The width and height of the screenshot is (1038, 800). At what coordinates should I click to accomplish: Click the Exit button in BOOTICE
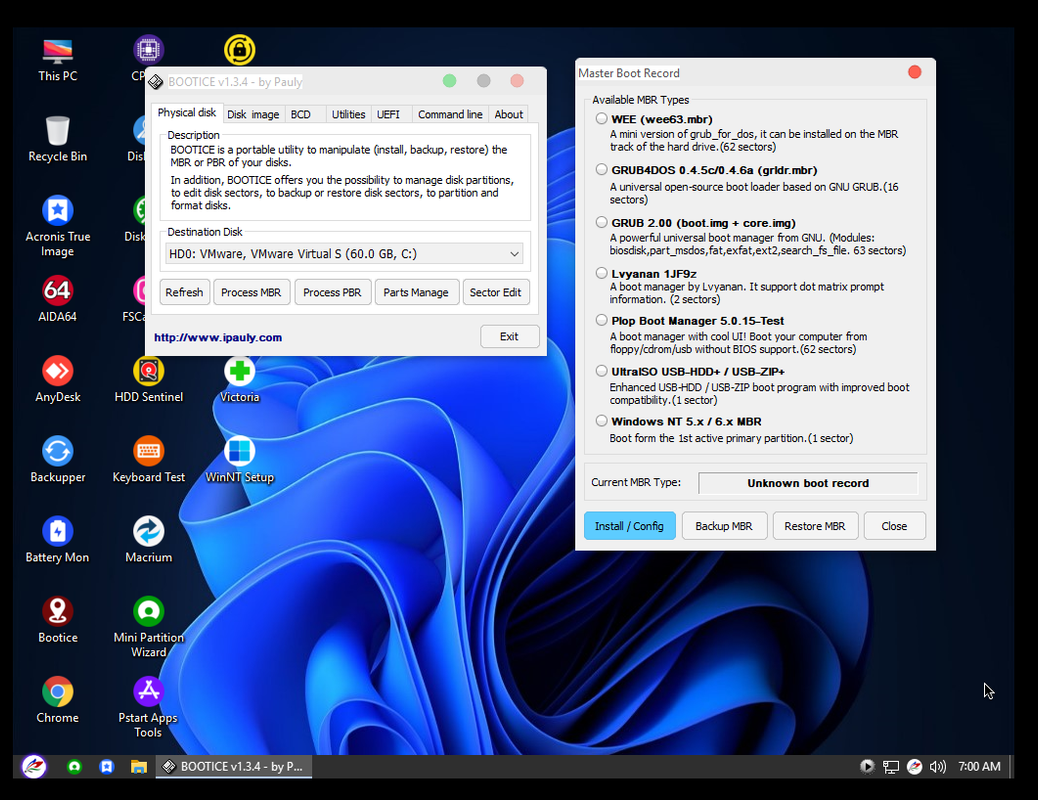click(509, 336)
